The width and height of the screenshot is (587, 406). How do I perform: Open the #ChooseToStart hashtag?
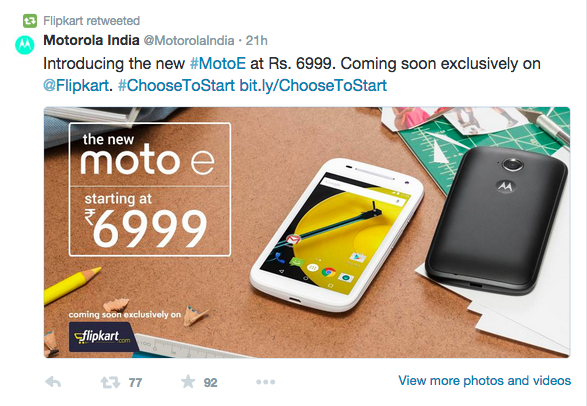click(176, 85)
